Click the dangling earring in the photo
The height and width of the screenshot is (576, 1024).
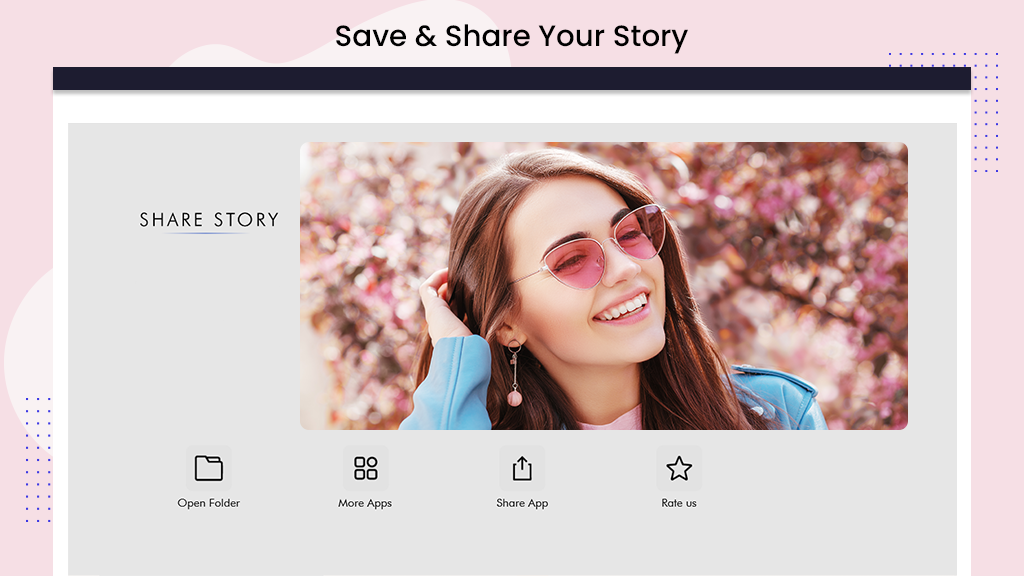pos(515,374)
